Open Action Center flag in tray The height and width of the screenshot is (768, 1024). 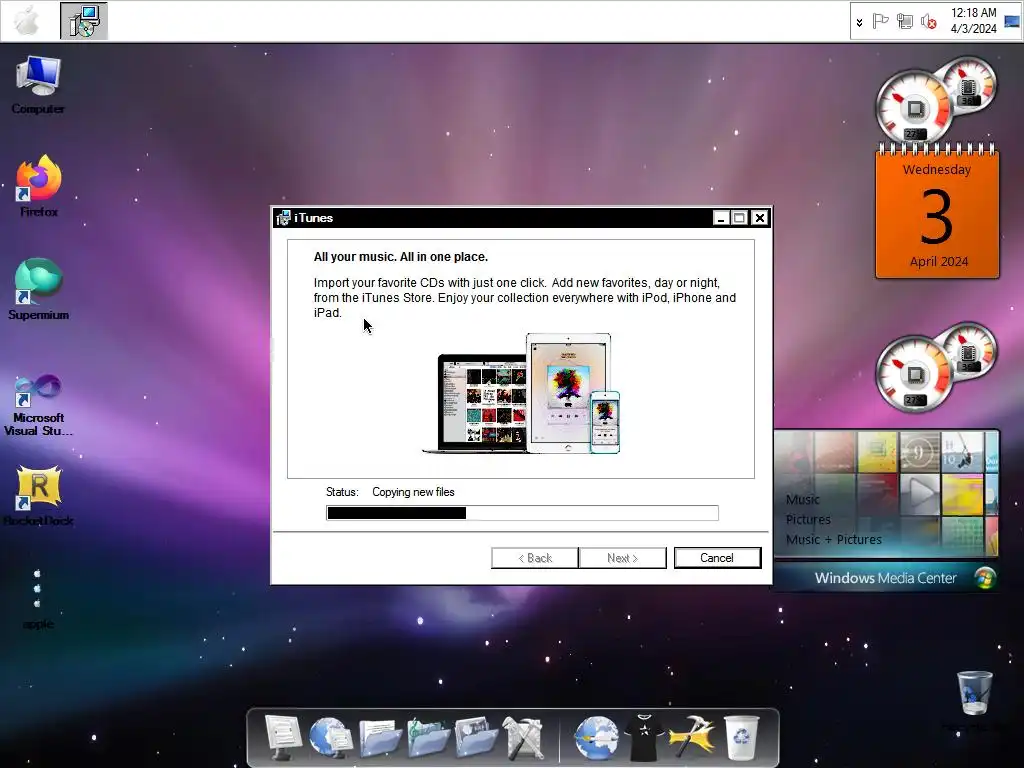pos(880,22)
